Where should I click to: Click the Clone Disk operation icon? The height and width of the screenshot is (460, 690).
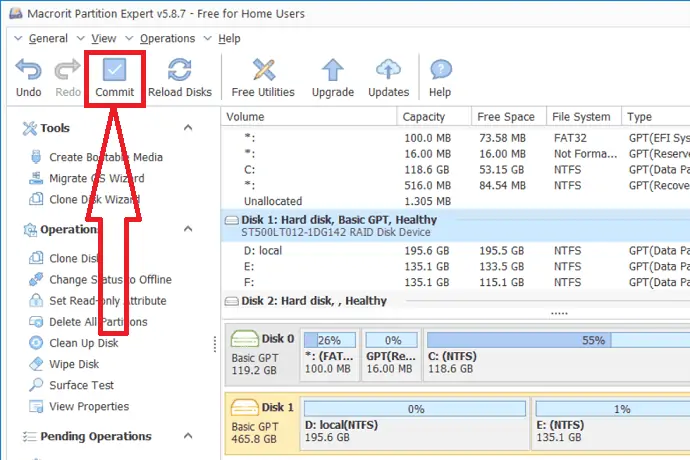pos(36,258)
